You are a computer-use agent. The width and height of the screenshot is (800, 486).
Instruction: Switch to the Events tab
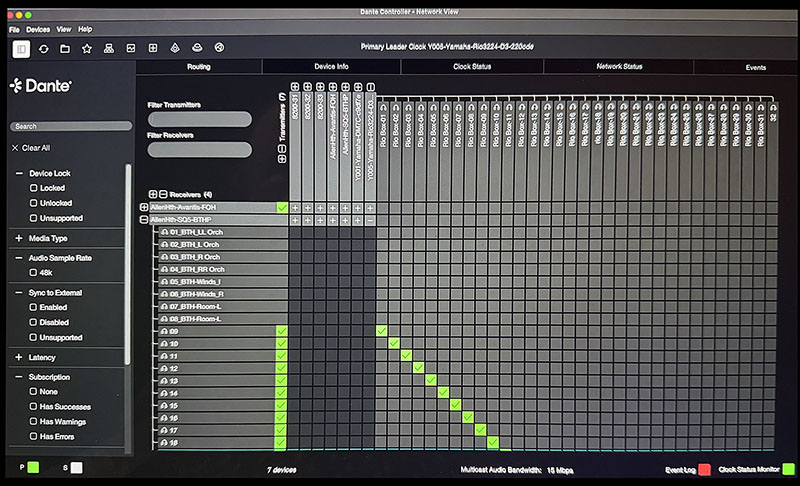click(755, 67)
